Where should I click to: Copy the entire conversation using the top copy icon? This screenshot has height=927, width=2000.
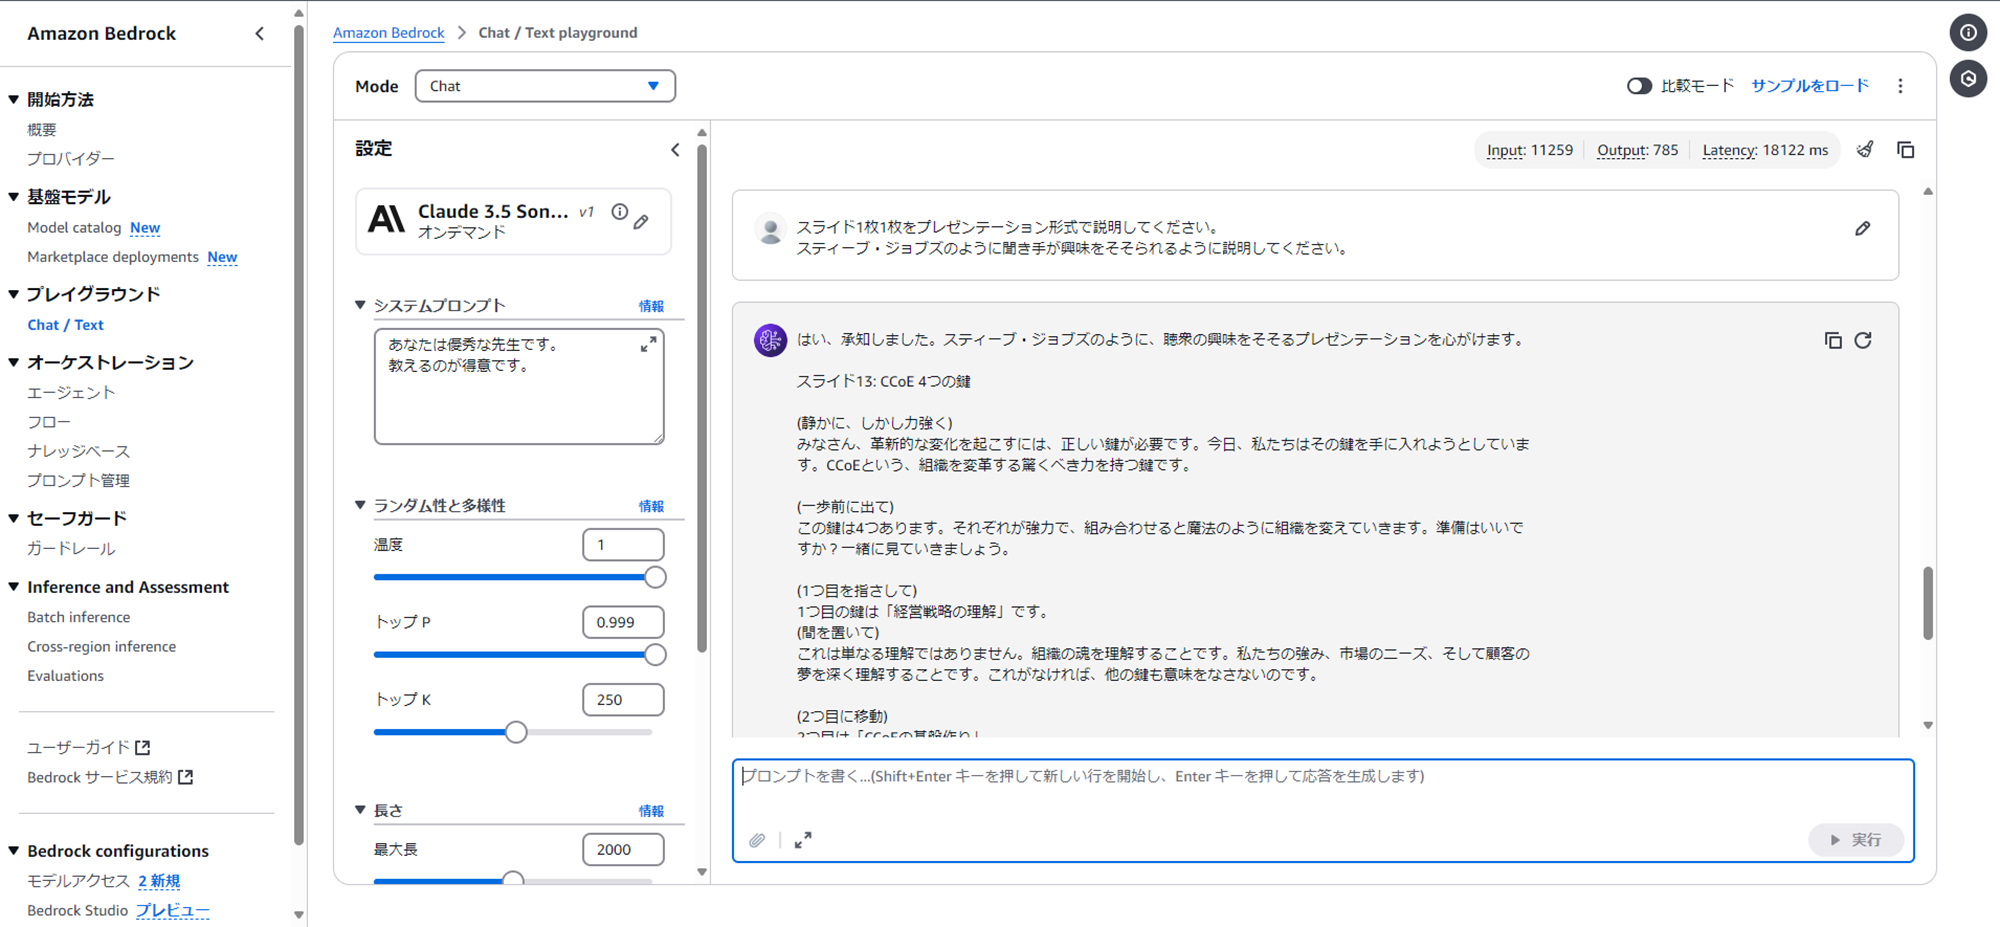1906,150
